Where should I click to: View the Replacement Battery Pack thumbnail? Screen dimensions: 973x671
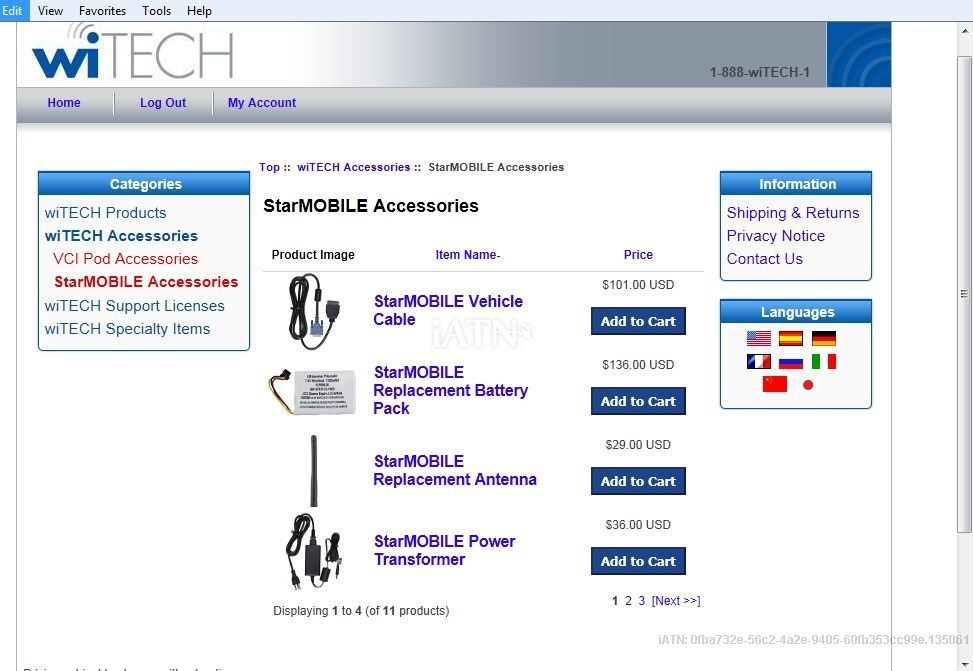click(x=312, y=392)
